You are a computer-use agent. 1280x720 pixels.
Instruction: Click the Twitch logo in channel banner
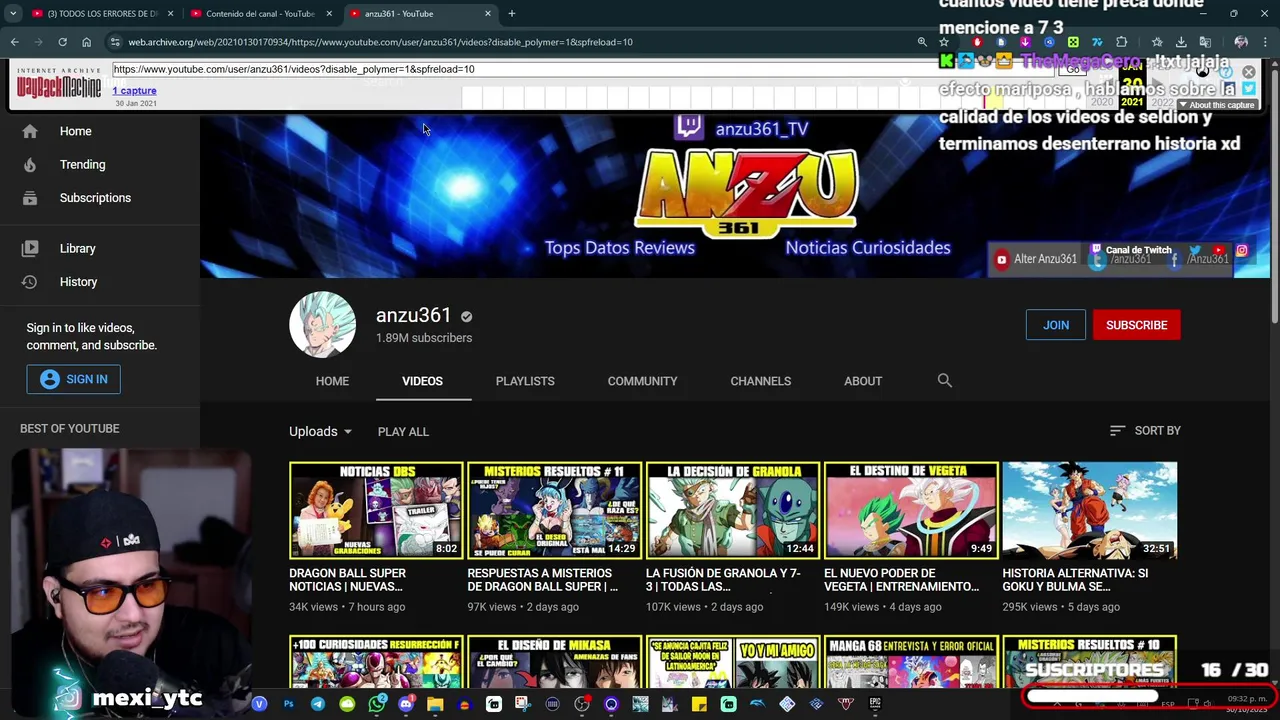click(x=688, y=127)
